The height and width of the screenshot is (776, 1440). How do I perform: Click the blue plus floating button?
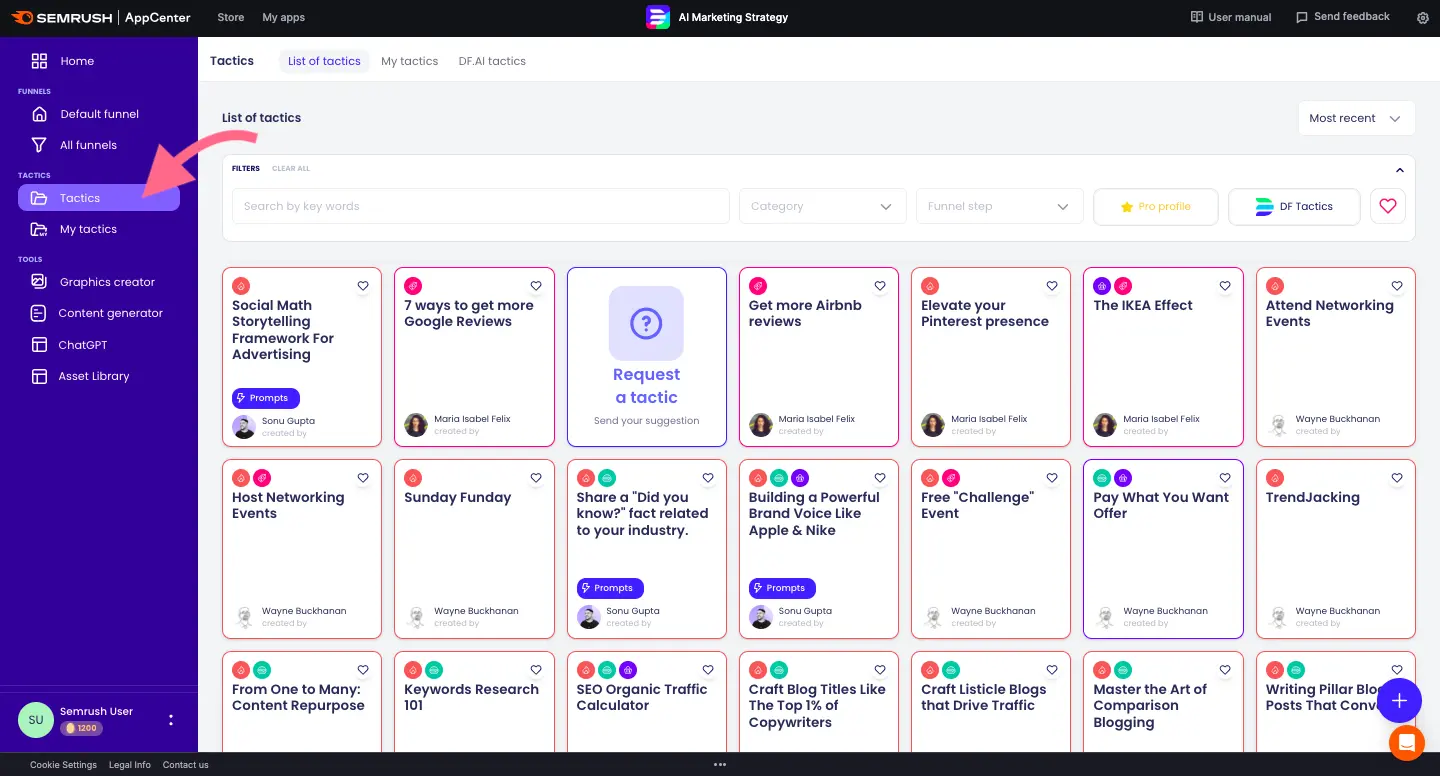tap(1399, 701)
